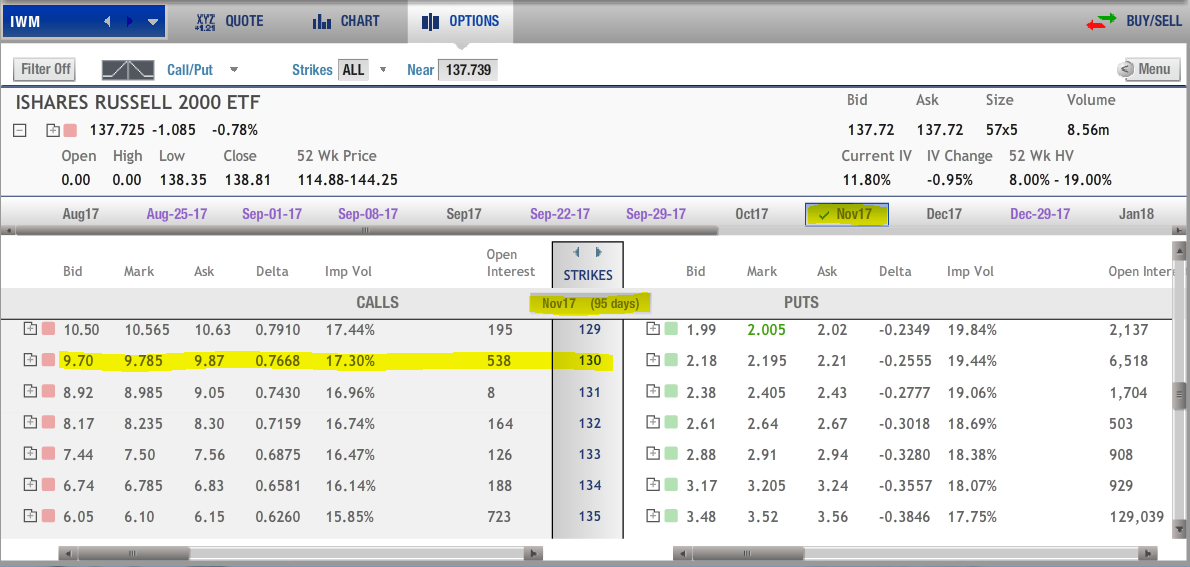
Task: Collapse the underlying row with the minus icon
Action: pos(20,130)
